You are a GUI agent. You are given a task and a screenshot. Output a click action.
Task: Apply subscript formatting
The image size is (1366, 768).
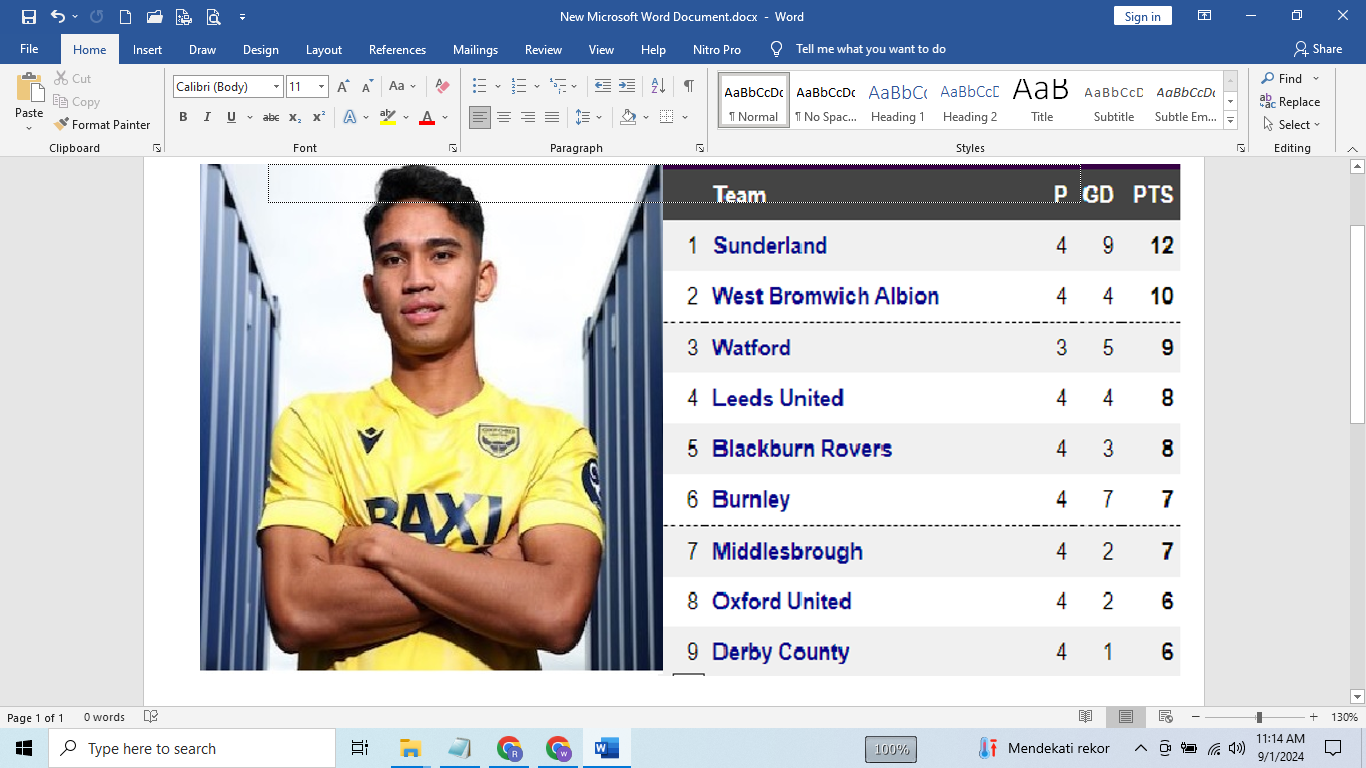tap(295, 118)
